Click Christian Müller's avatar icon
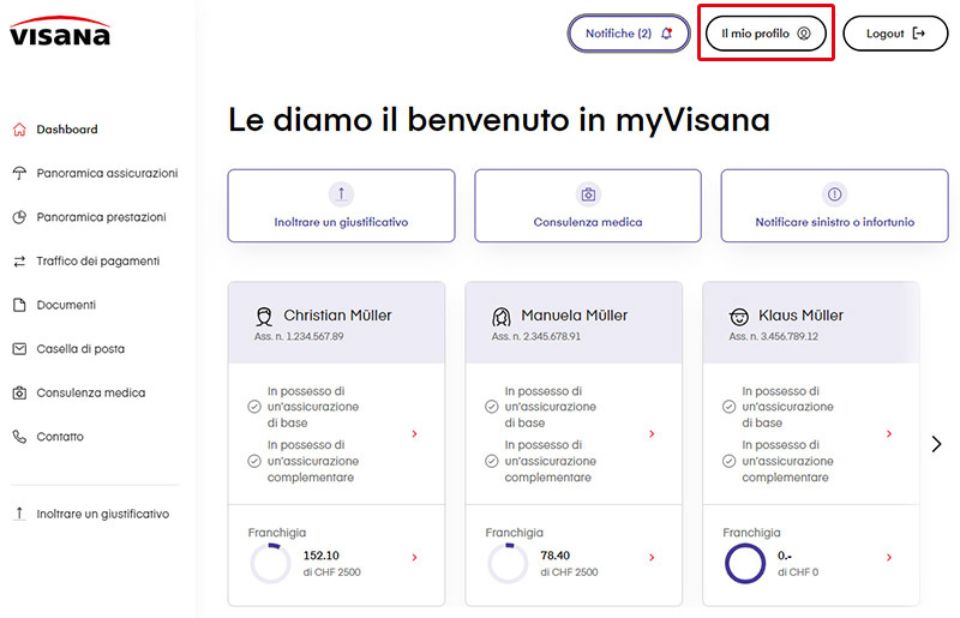The width and height of the screenshot is (960, 618). pos(264,316)
